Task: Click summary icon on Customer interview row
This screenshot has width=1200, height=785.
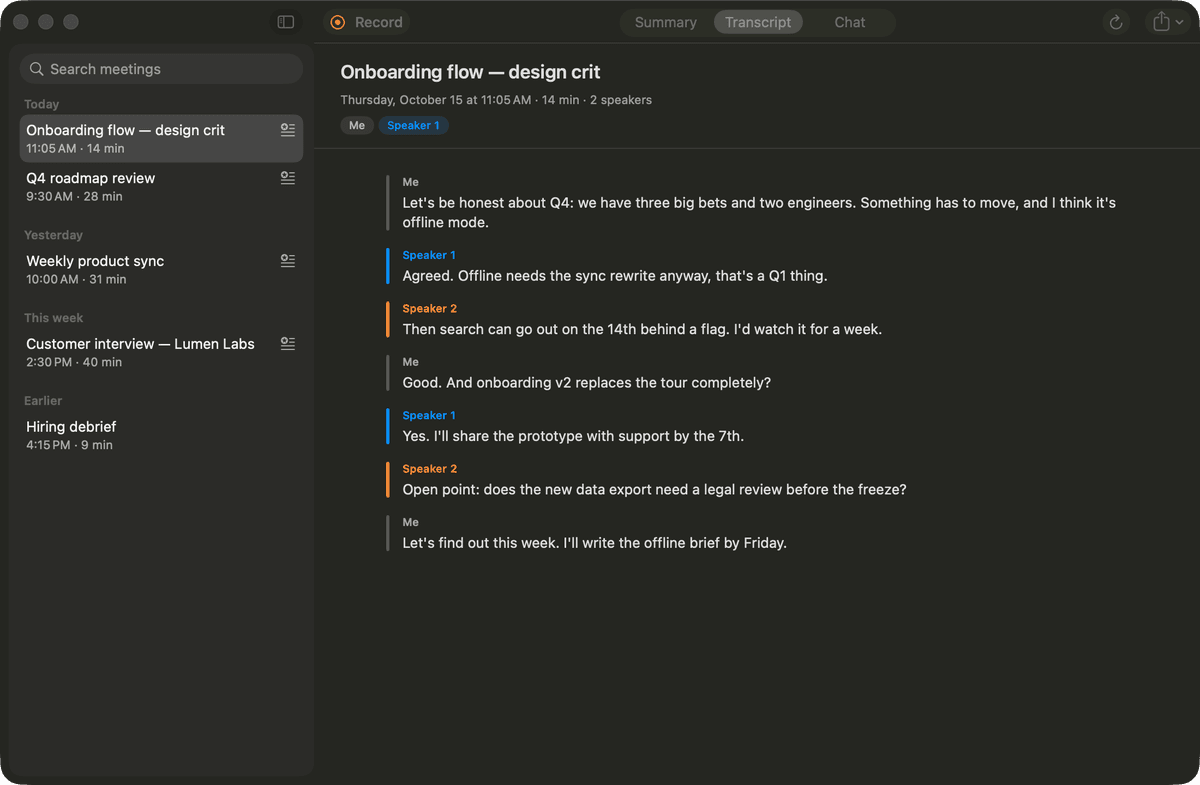Action: click(x=288, y=344)
